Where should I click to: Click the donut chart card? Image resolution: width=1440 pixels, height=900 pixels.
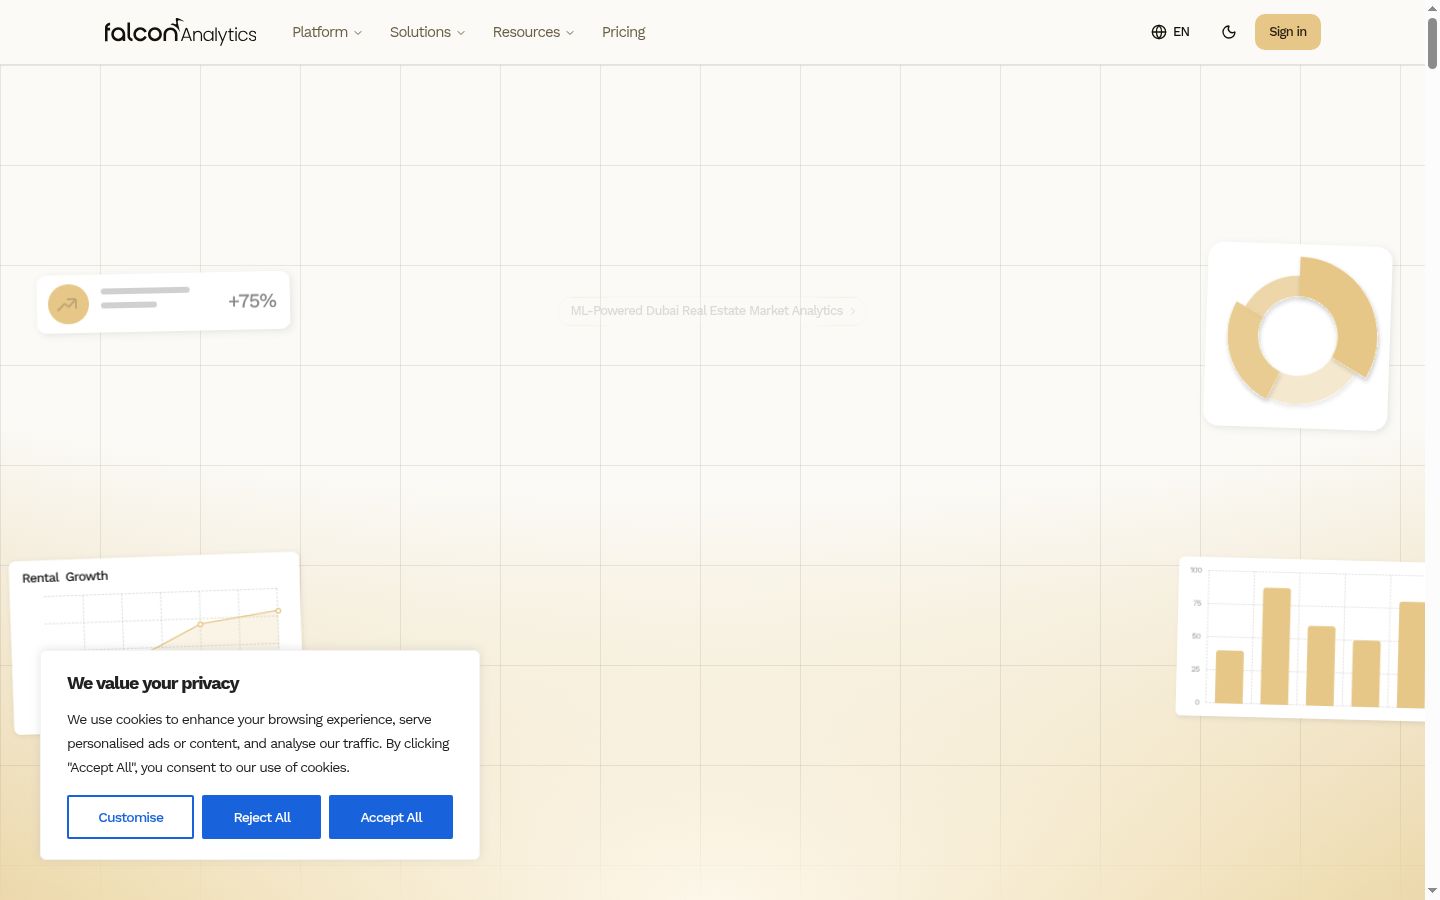1298,336
